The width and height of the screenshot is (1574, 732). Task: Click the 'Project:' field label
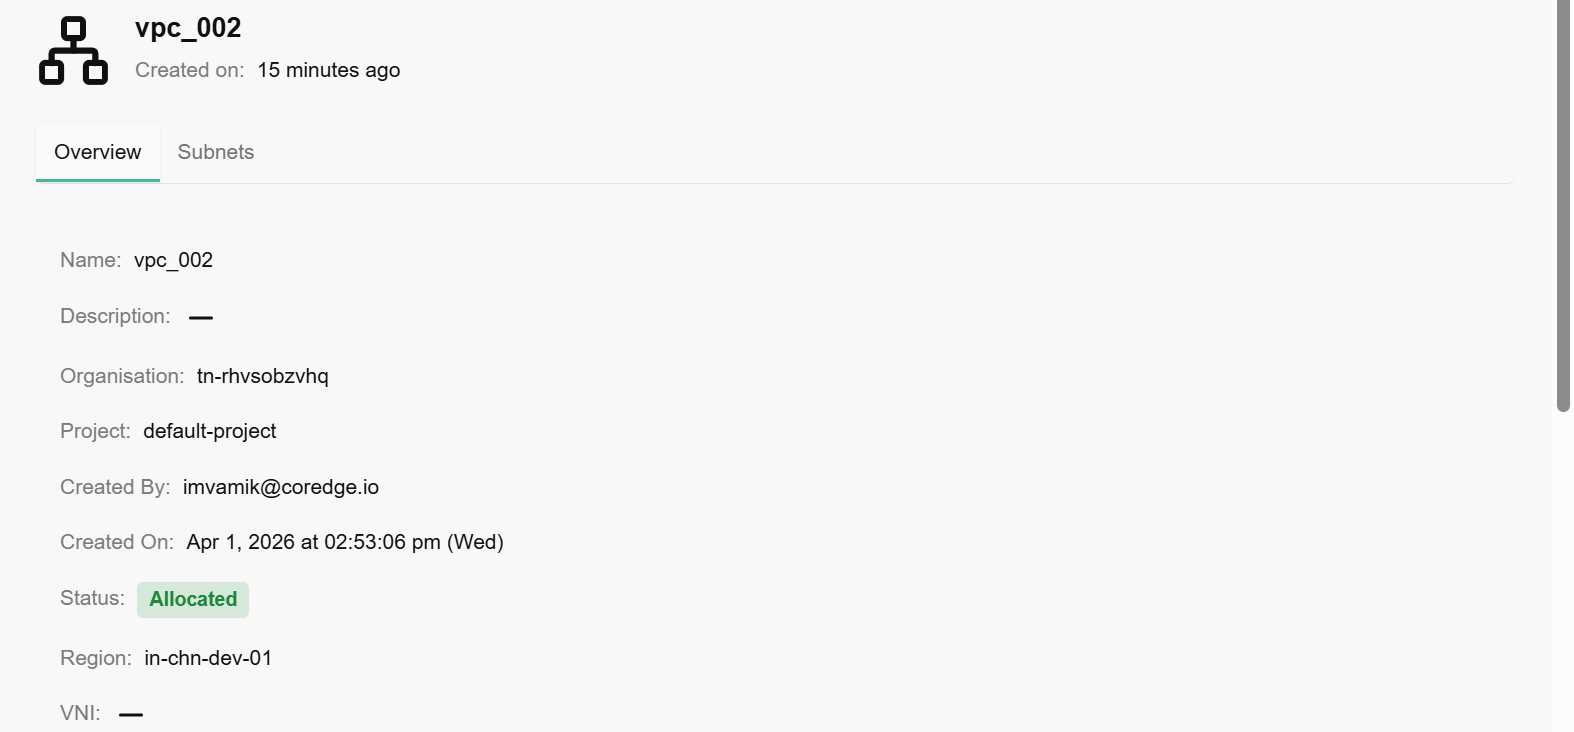coord(95,431)
